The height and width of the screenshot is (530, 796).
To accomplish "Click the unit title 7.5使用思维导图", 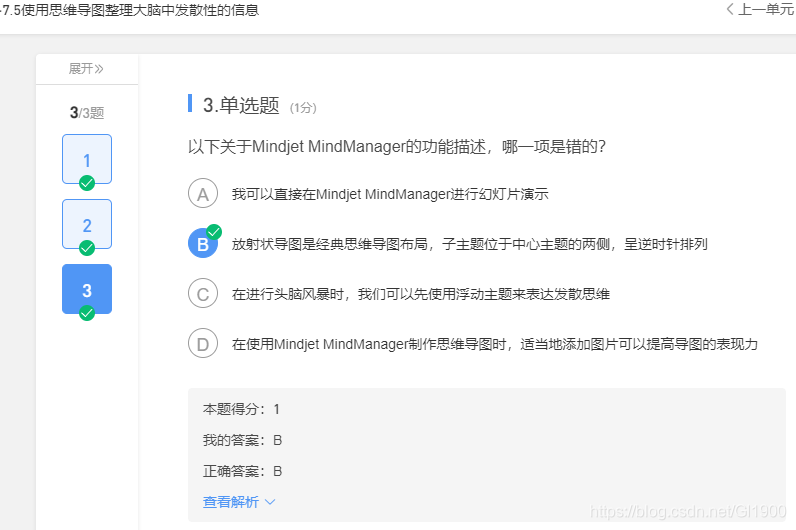I will [130, 10].
